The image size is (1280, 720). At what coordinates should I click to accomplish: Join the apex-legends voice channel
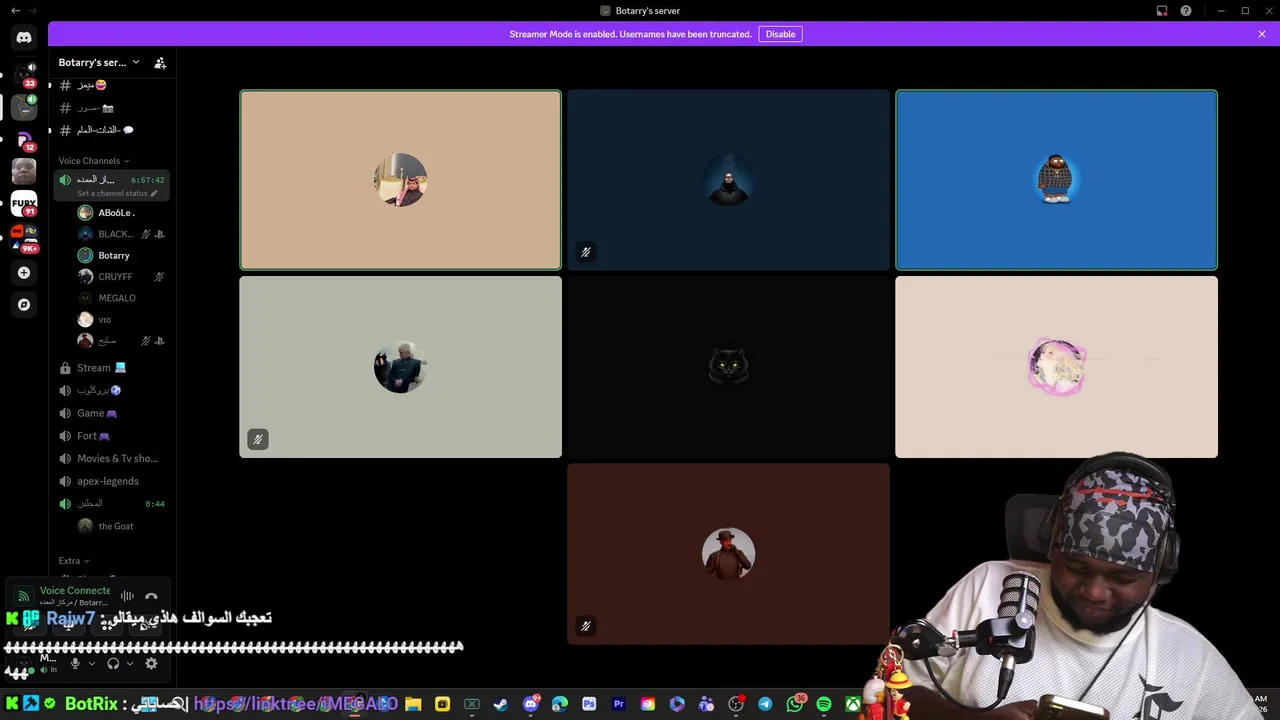point(111,481)
